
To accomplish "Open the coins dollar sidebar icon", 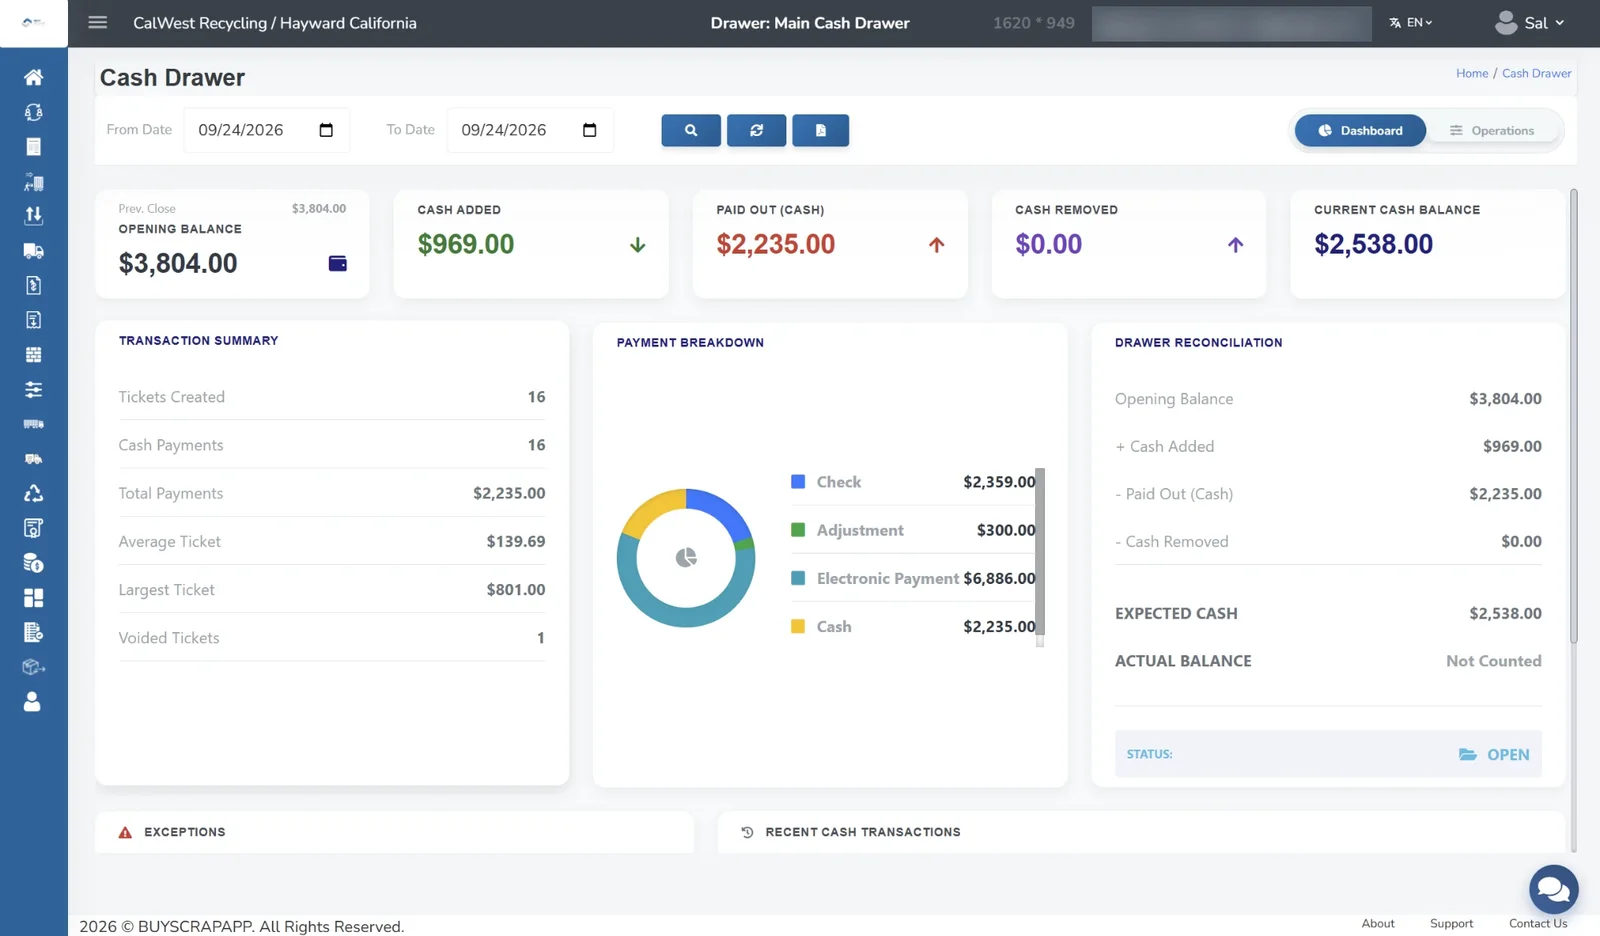I will point(33,563).
